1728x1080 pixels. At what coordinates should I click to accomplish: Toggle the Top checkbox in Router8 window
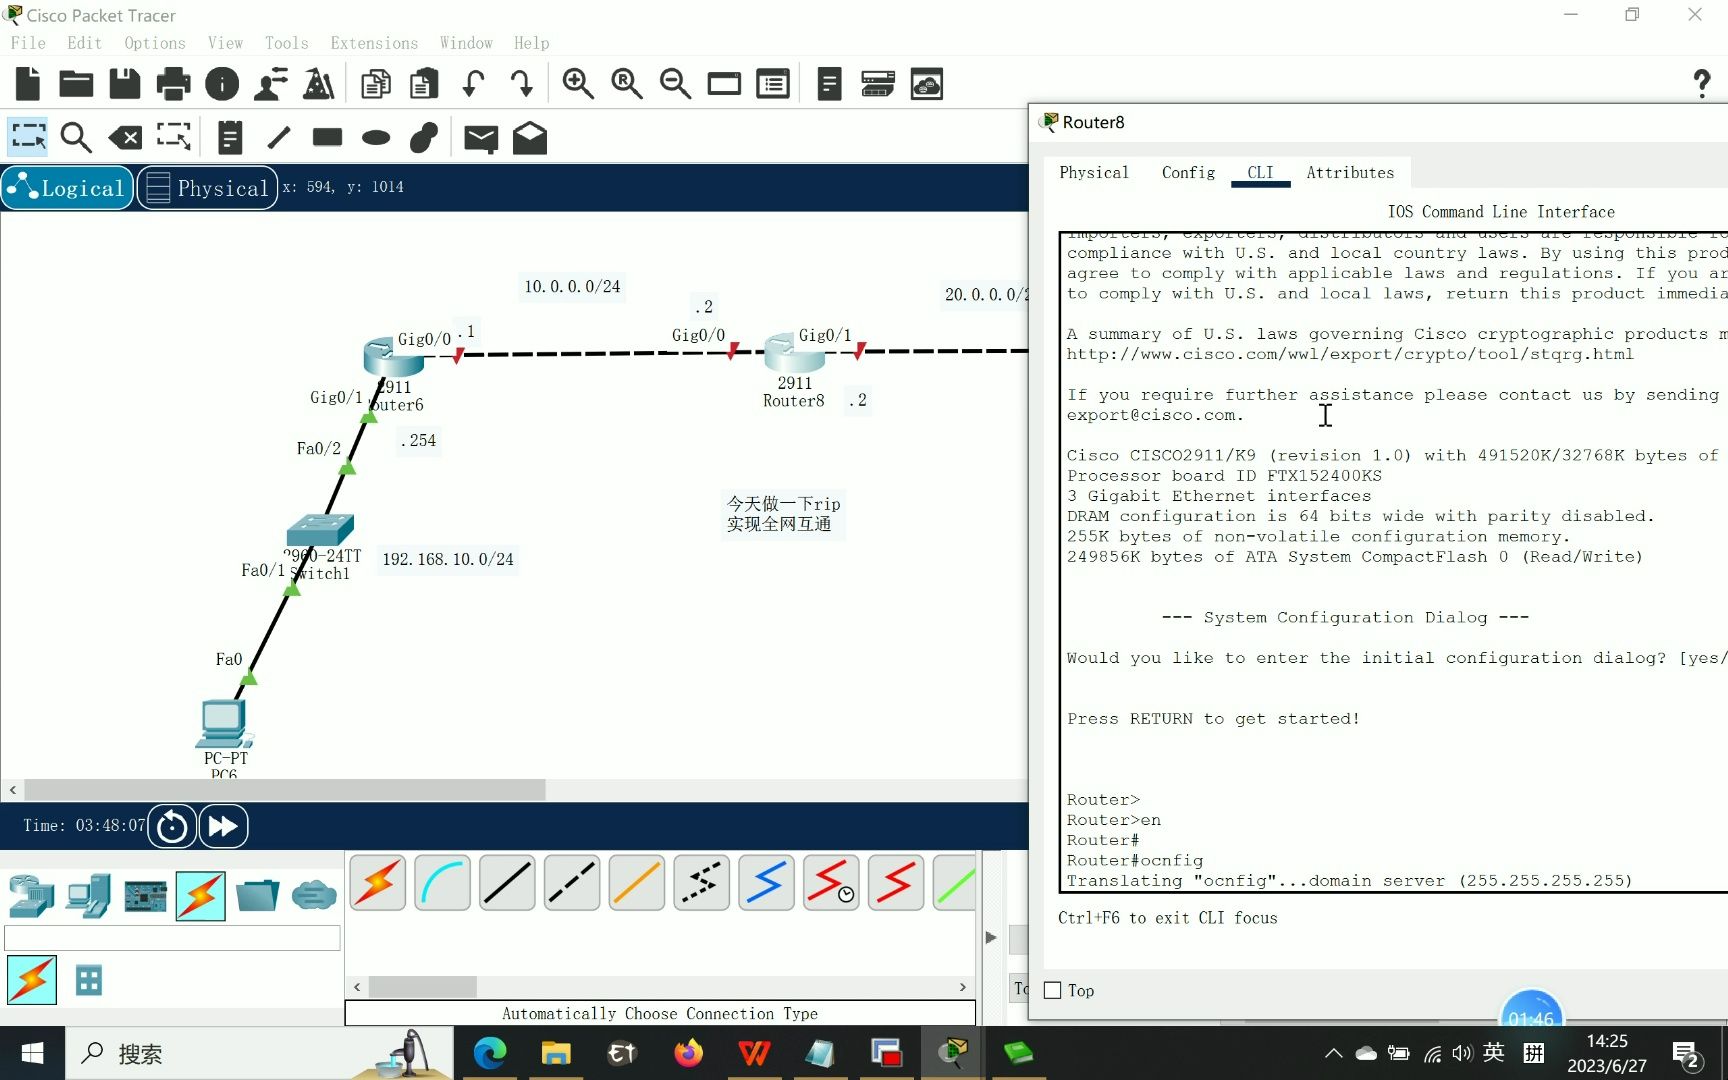[x=1052, y=990]
